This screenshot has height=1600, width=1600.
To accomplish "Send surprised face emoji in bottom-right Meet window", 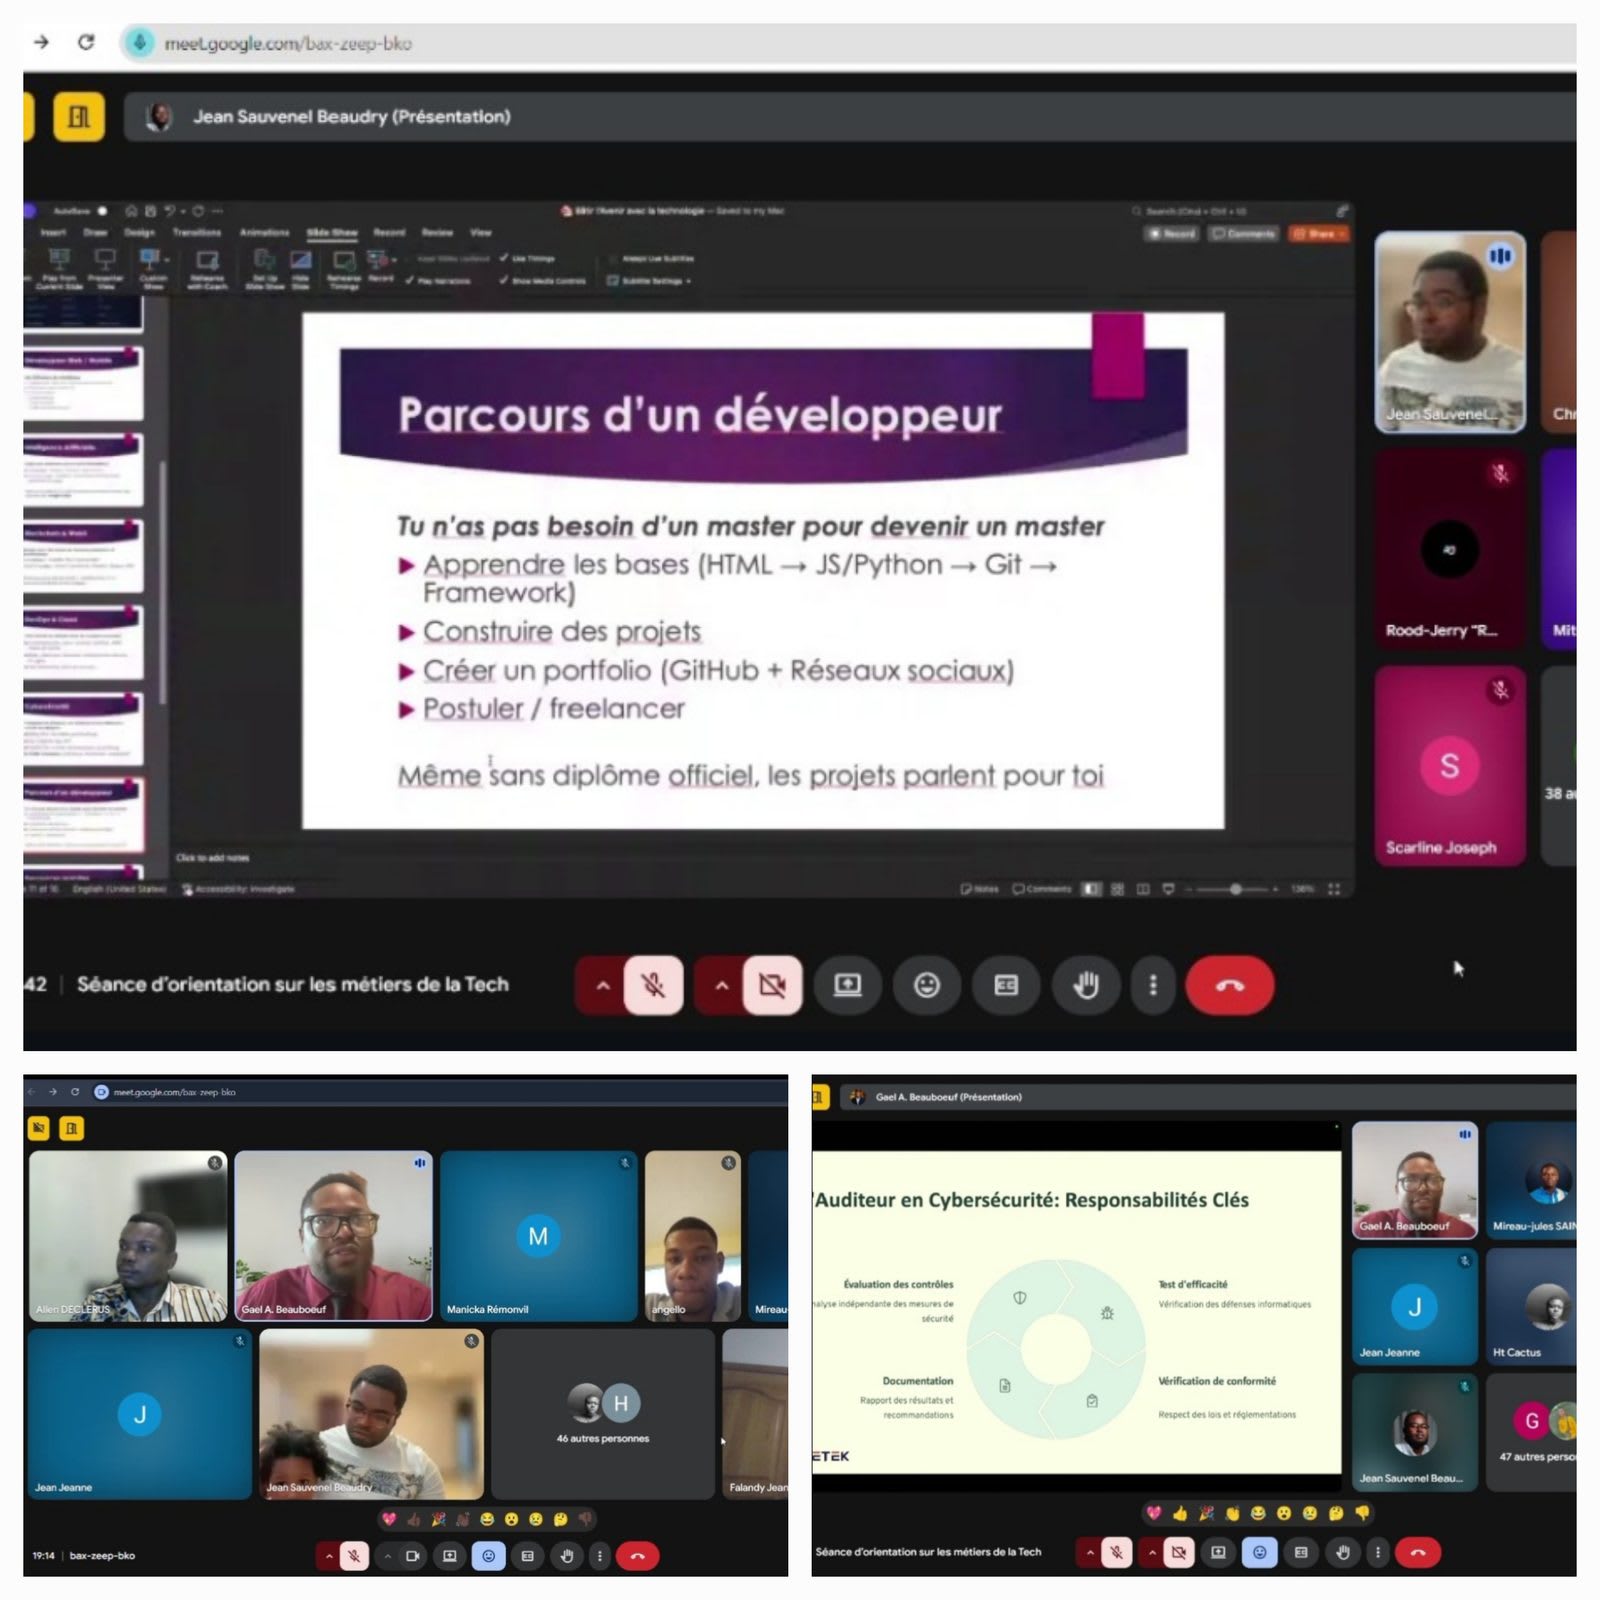I will 1284,1513.
